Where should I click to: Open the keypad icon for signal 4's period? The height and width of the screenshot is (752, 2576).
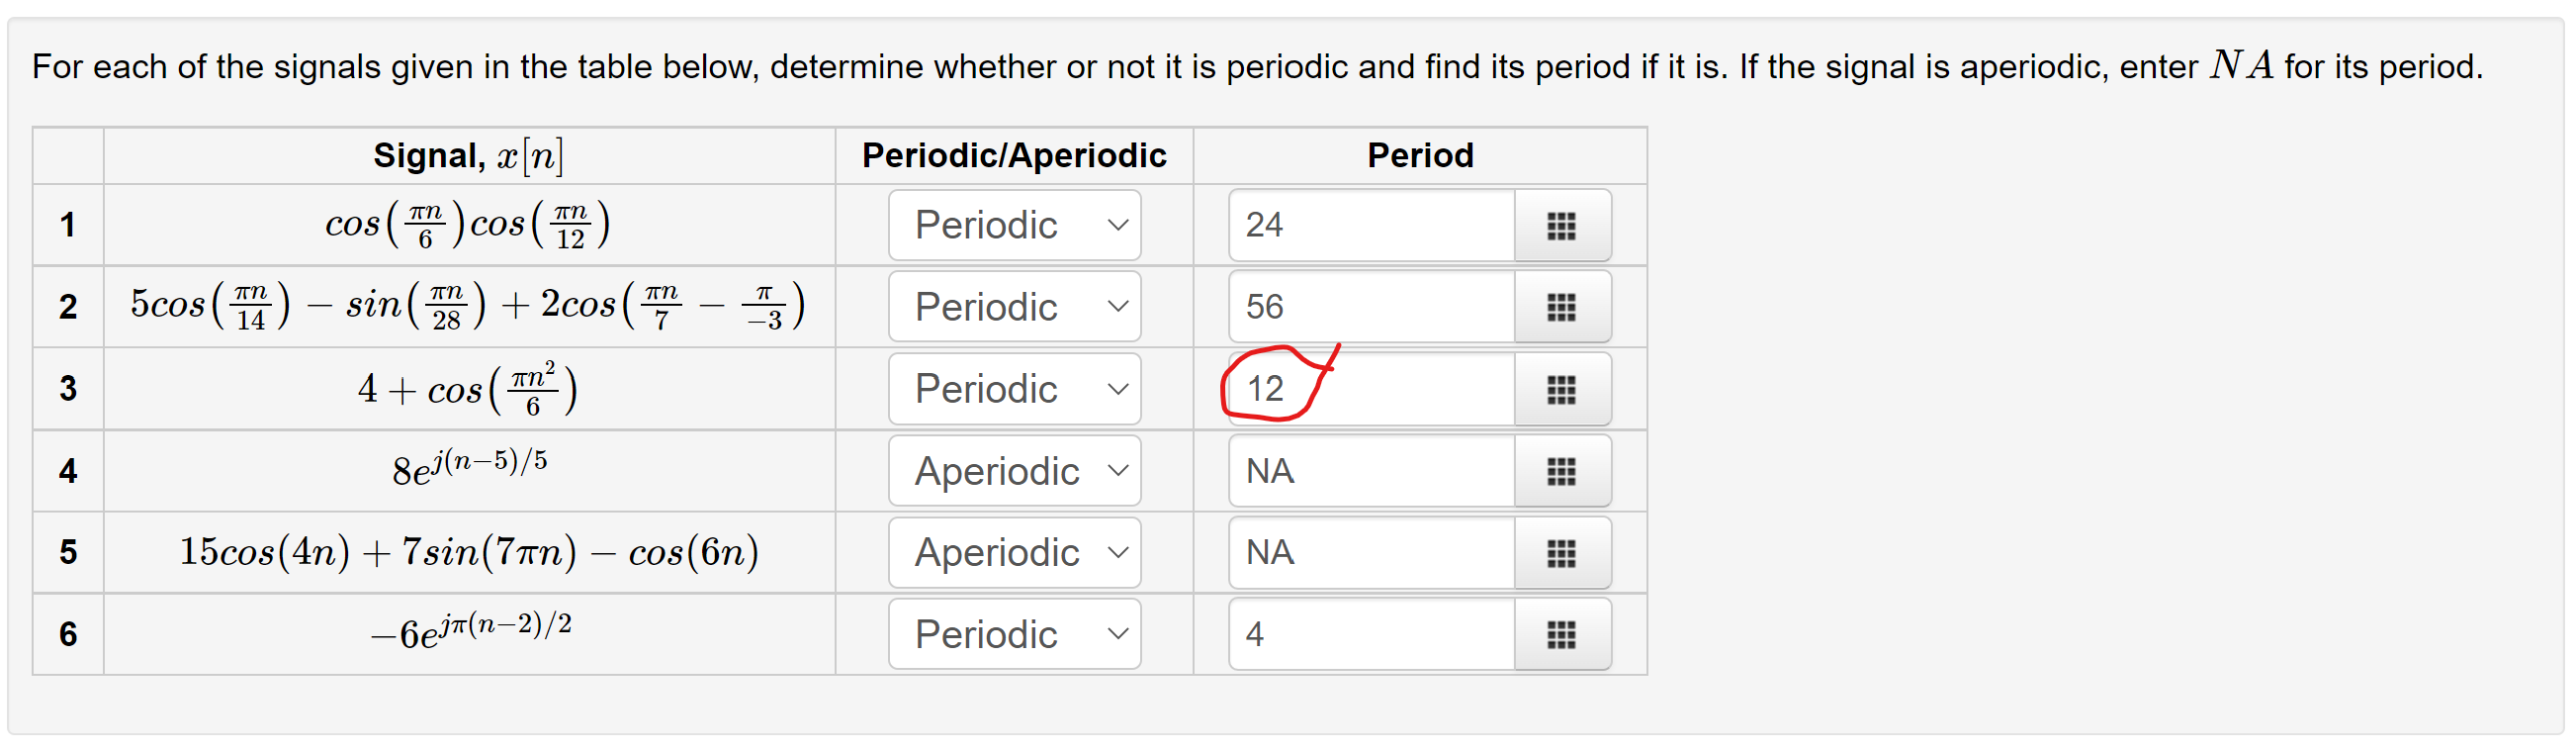click(1563, 470)
